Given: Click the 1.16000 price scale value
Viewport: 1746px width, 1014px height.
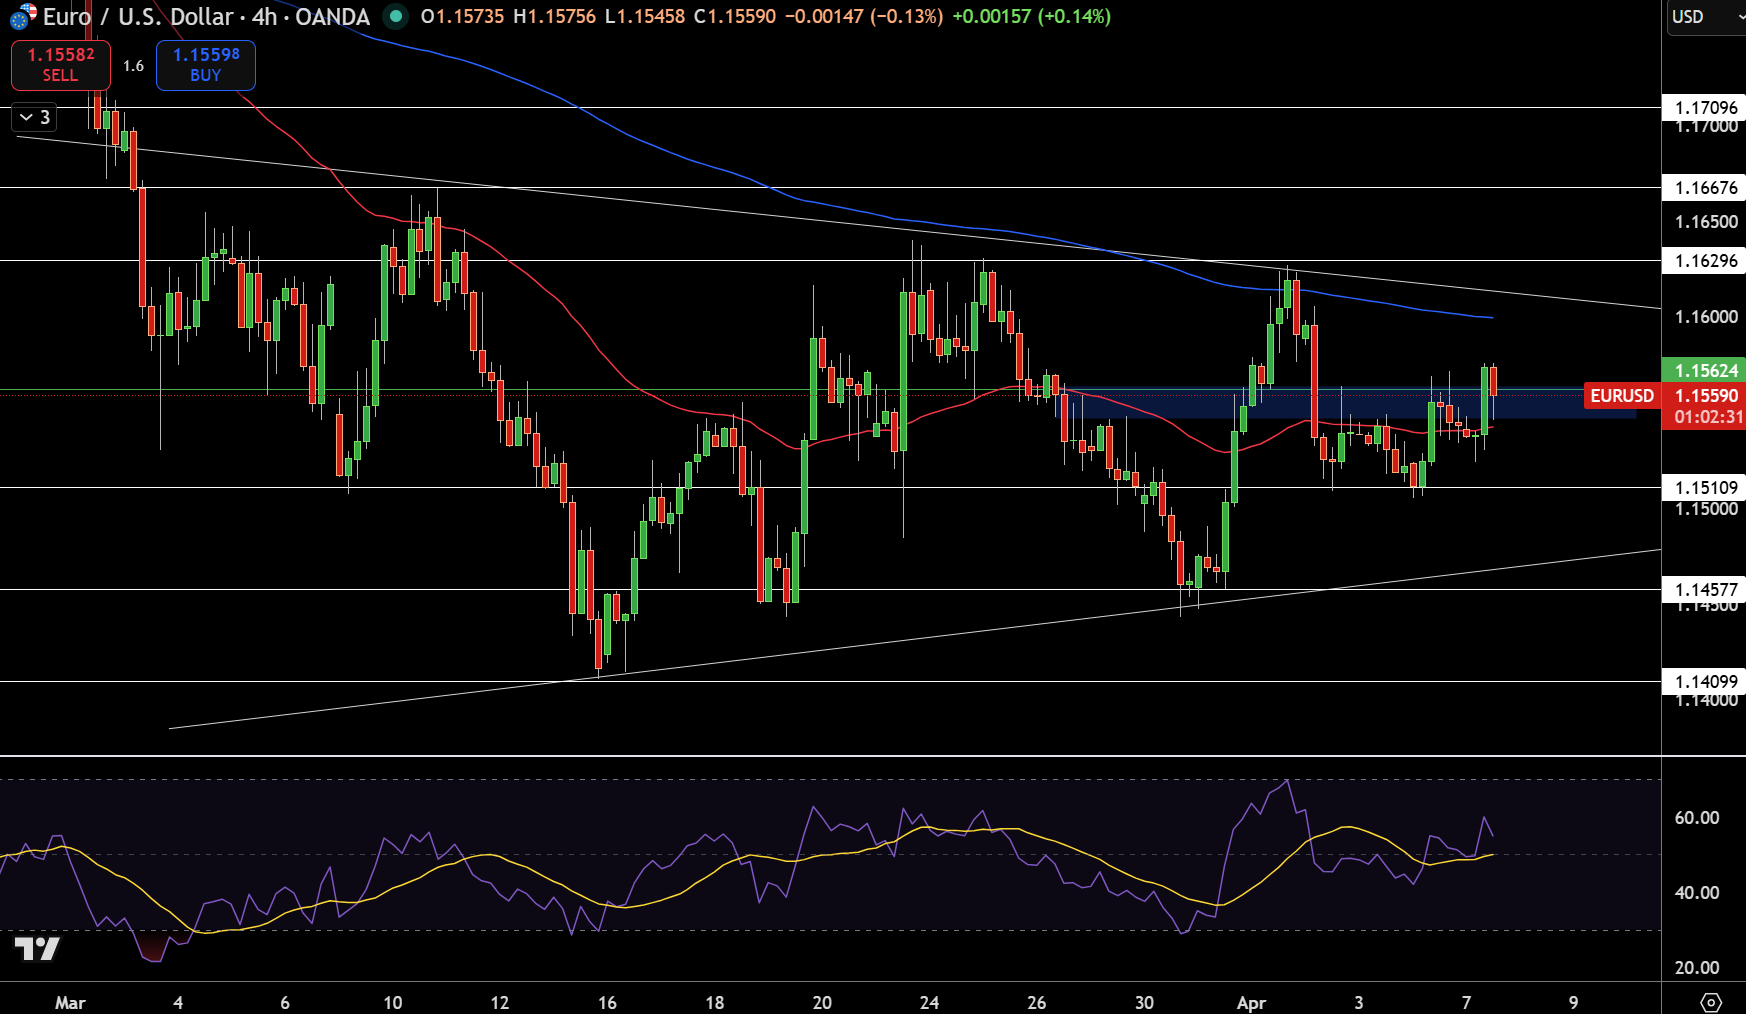Looking at the screenshot, I should click(1706, 317).
